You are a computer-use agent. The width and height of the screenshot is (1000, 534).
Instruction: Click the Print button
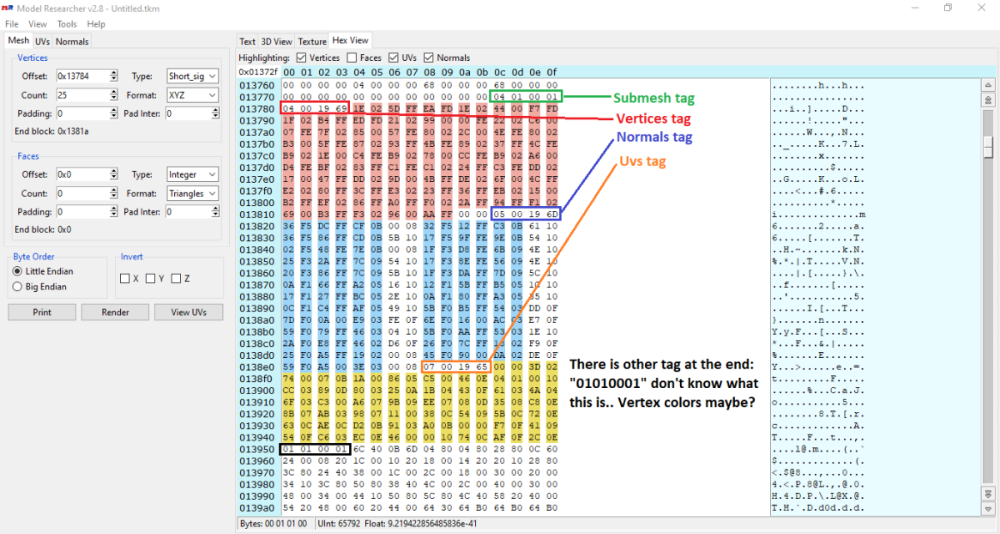(x=42, y=312)
